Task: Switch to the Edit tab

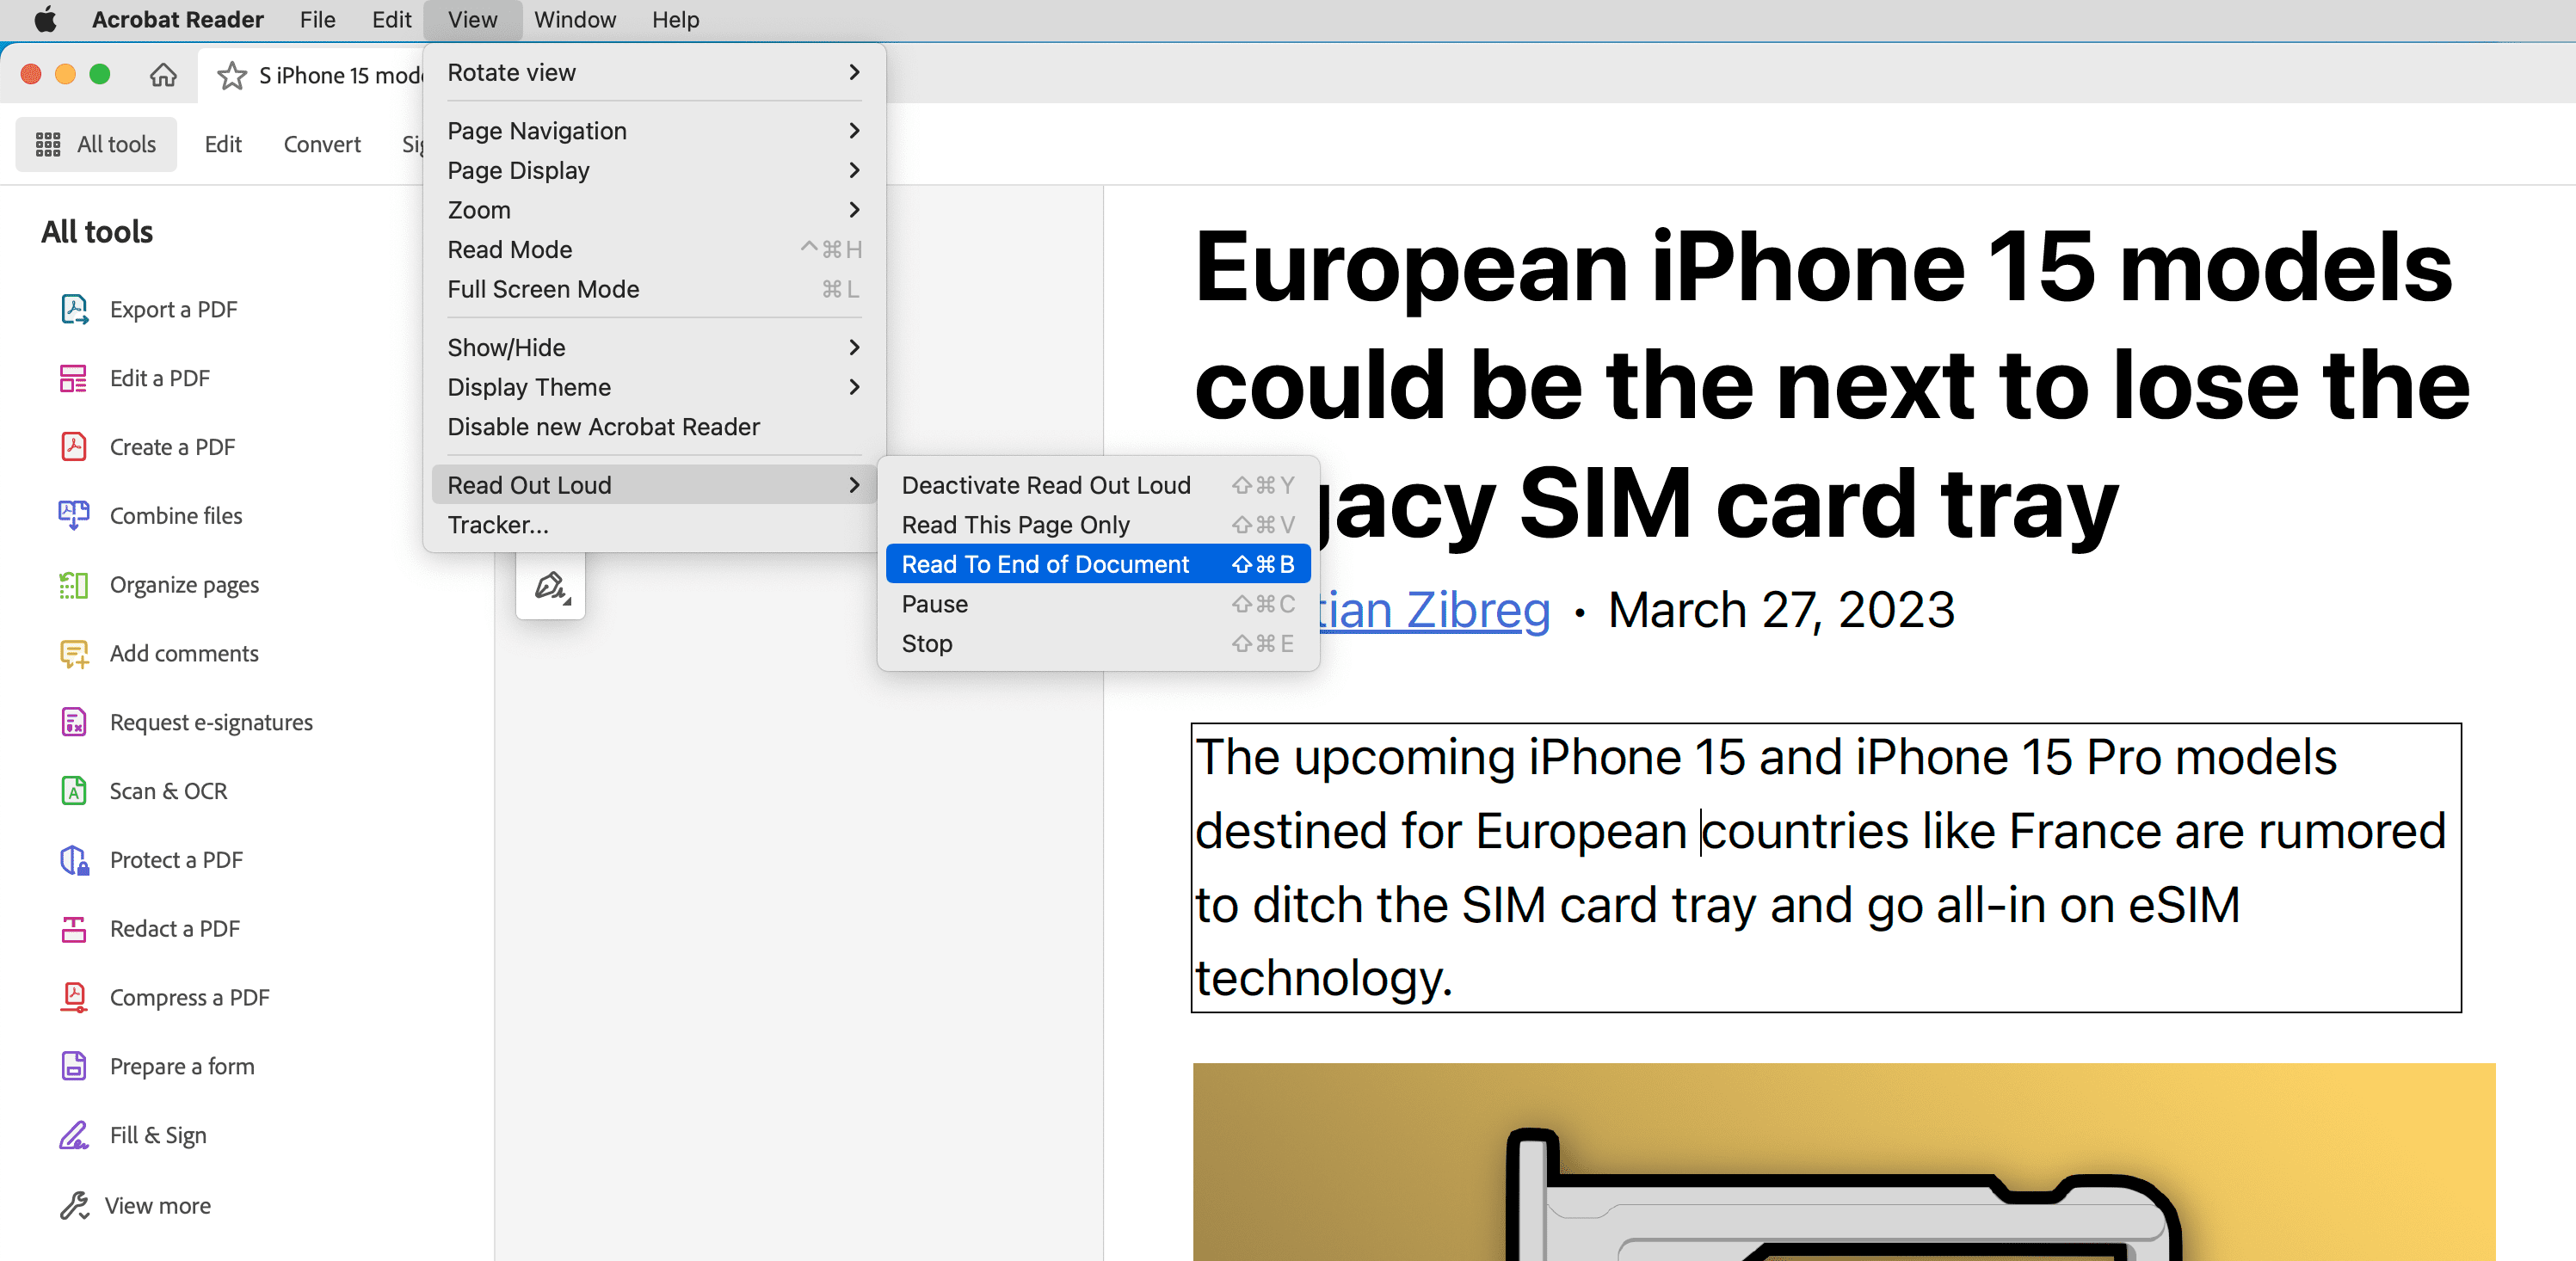Action: pyautogui.click(x=224, y=145)
